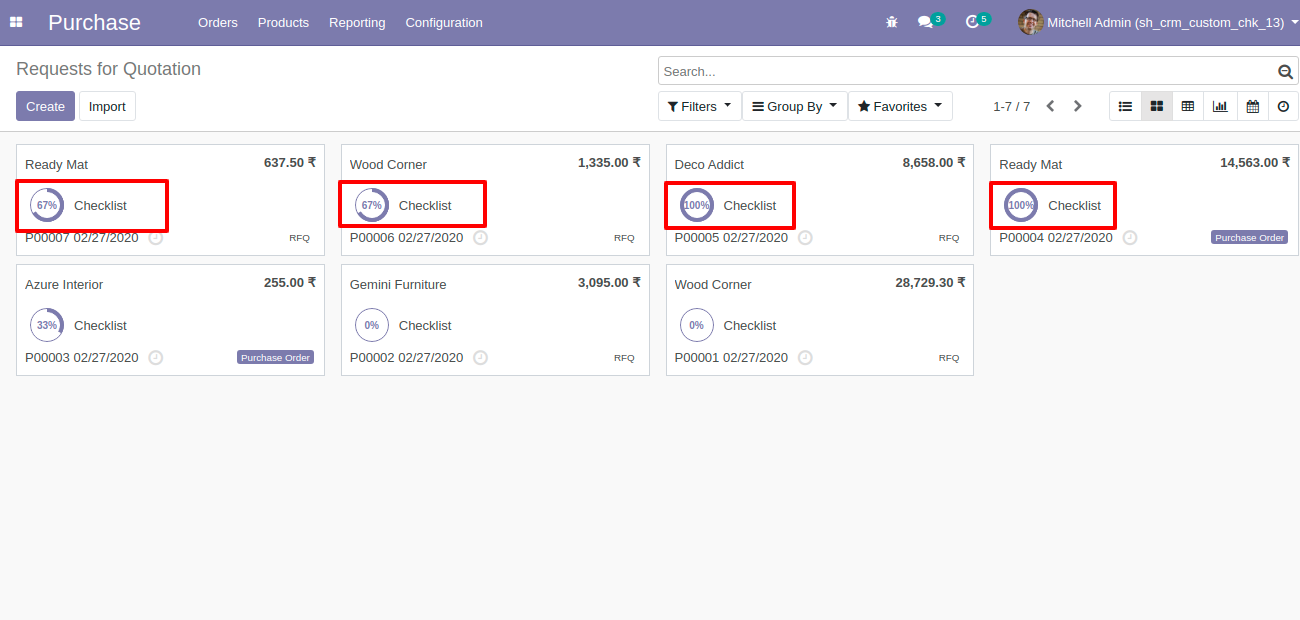This screenshot has height=620, width=1300.
Task: Click activity clock on P00006 card
Action: pos(480,238)
